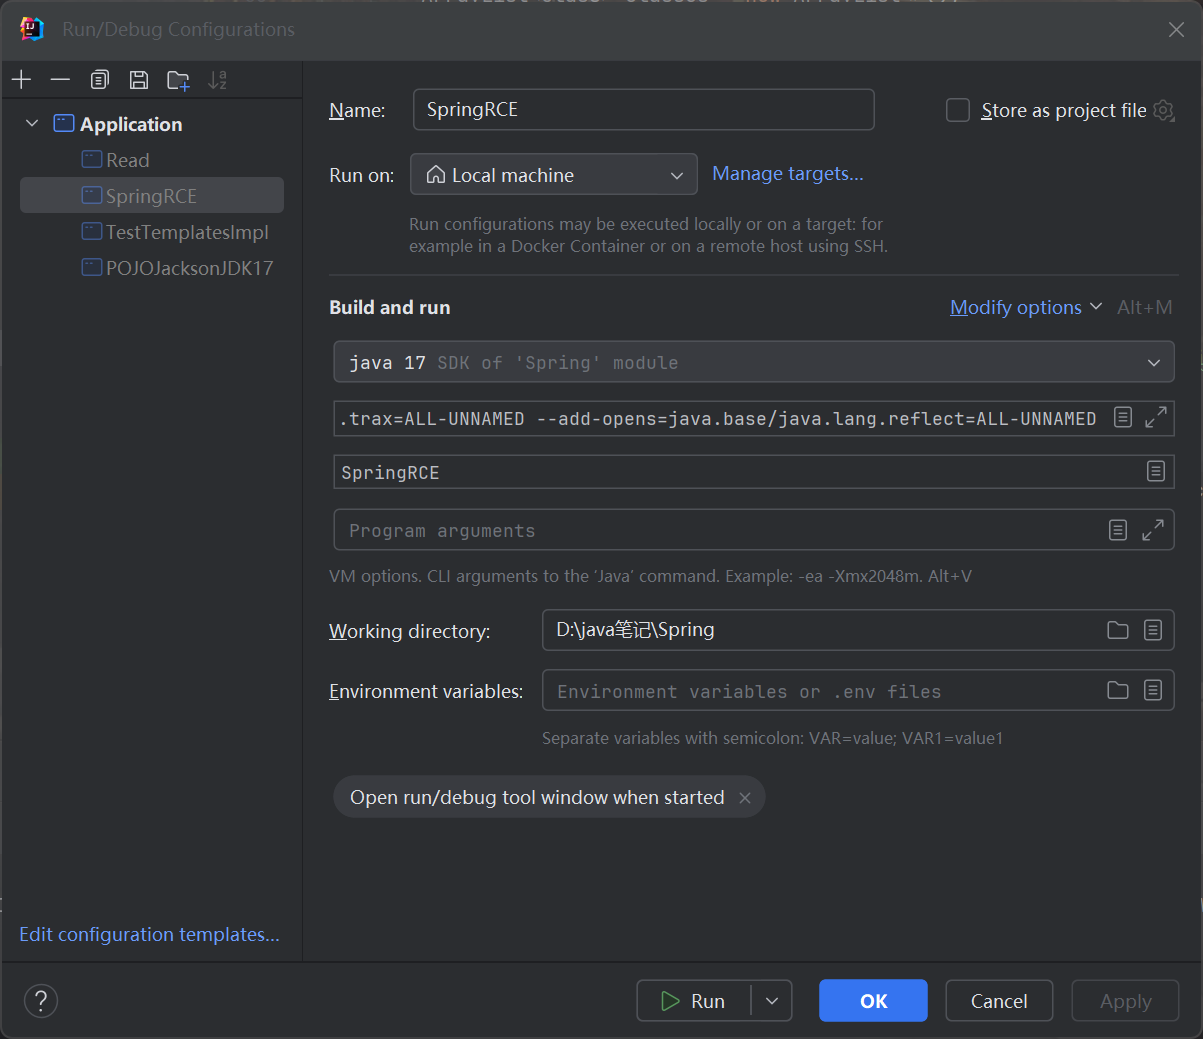1203x1039 pixels.
Task: Select the POJOJacksonJDK17 configuration
Action: [x=189, y=268]
